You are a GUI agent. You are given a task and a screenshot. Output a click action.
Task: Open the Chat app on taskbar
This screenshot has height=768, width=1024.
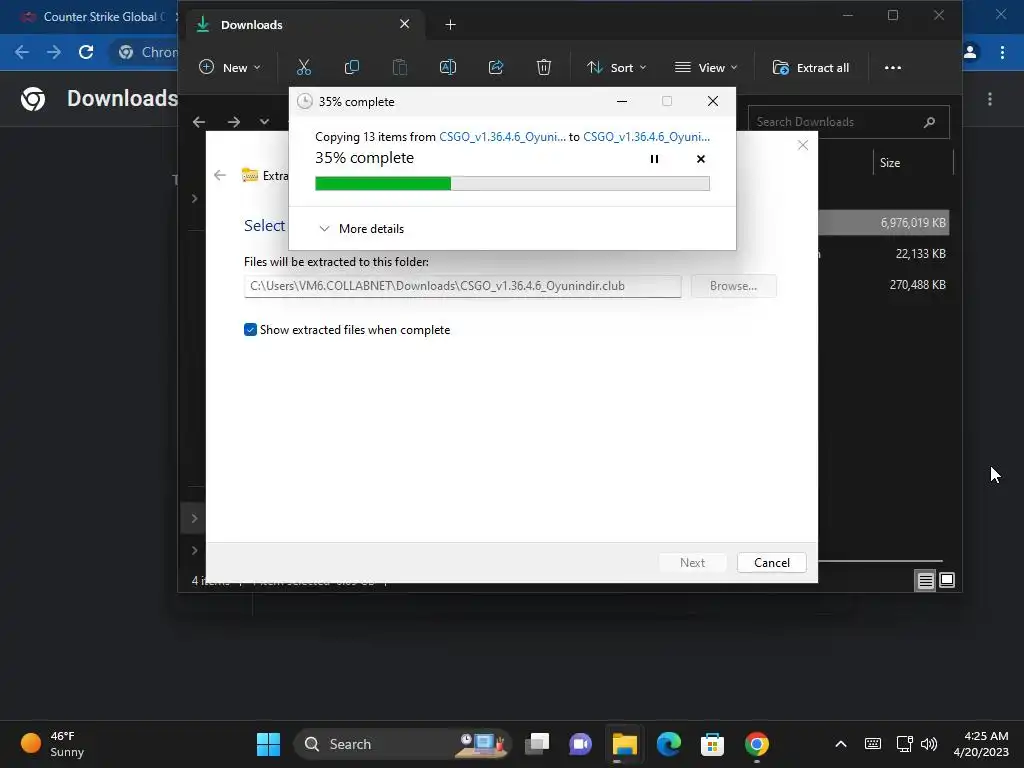581,744
